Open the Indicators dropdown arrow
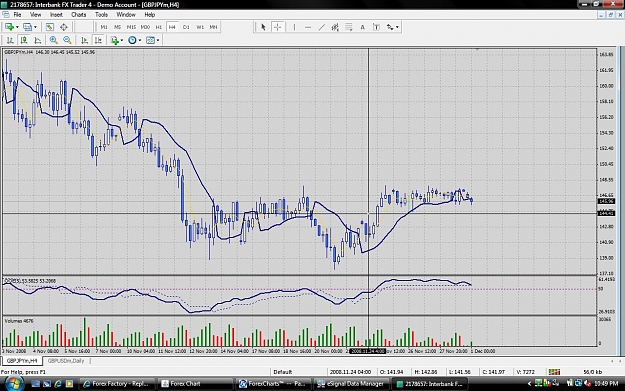 (x=122, y=40)
